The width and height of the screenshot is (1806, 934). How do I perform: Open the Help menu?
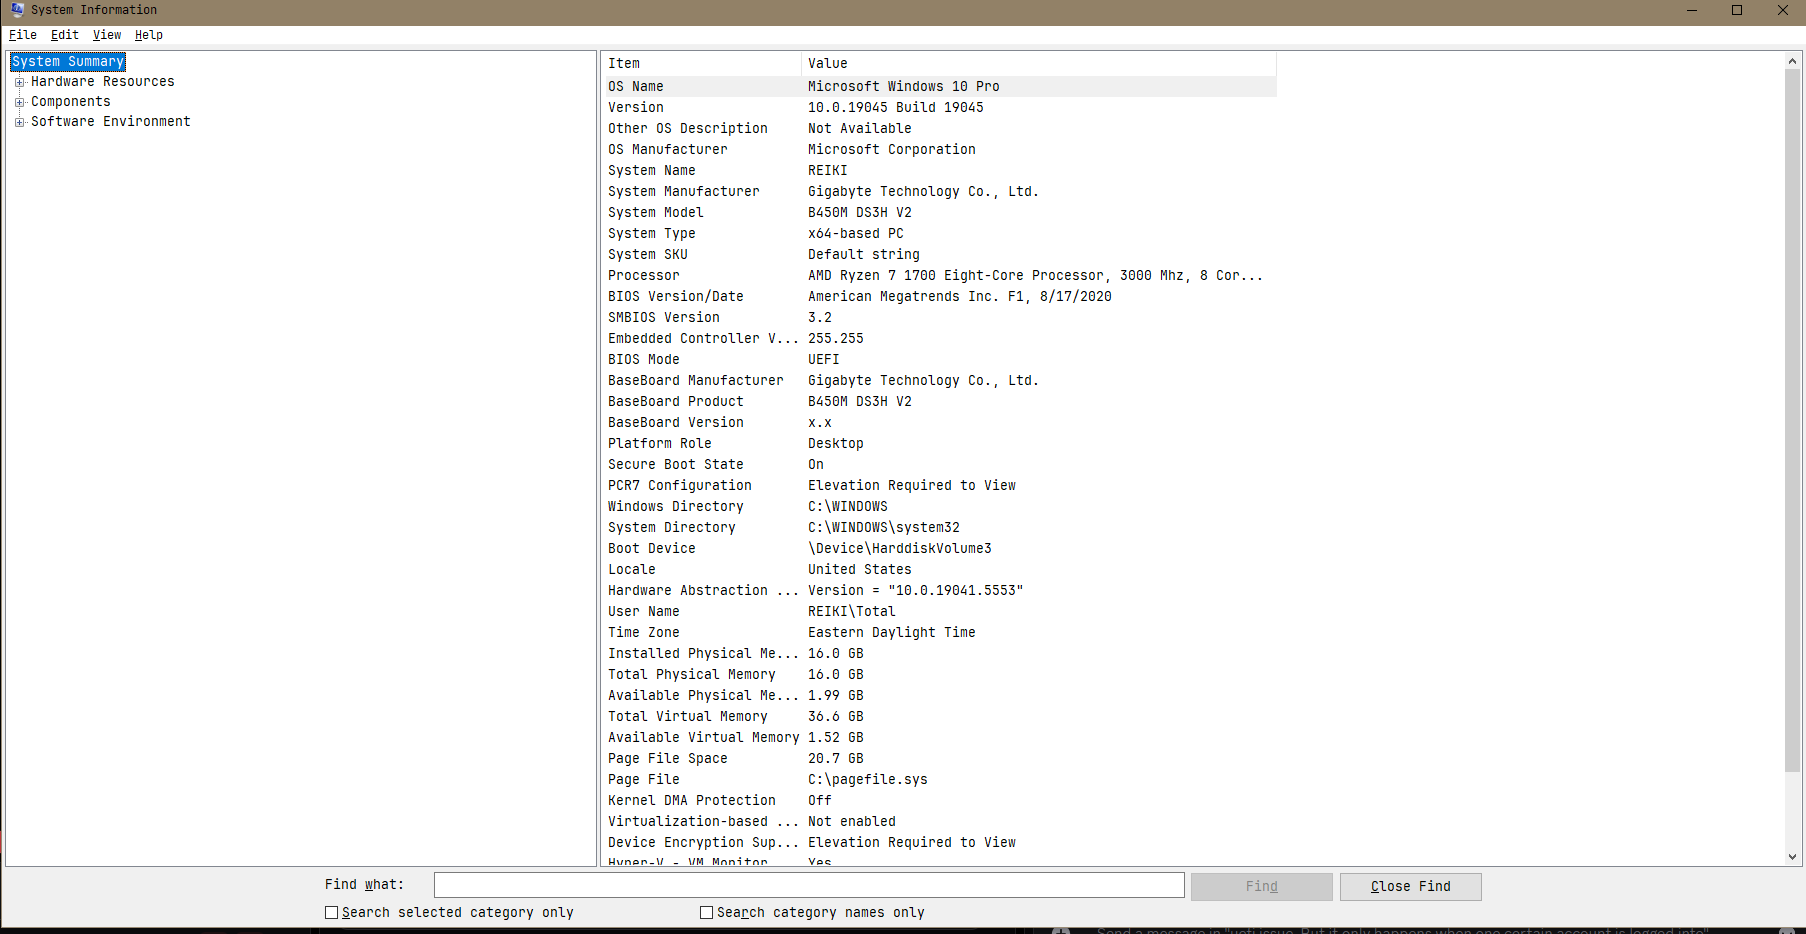[149, 35]
